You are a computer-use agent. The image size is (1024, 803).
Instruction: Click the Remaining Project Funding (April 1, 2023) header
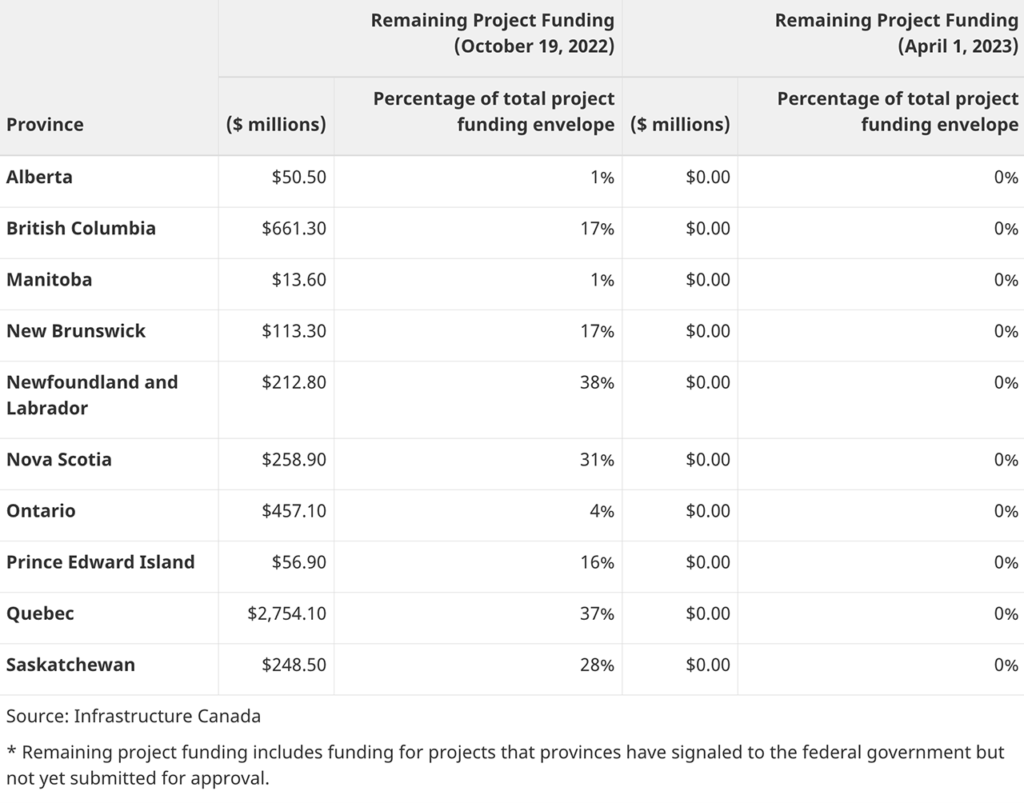pos(896,33)
